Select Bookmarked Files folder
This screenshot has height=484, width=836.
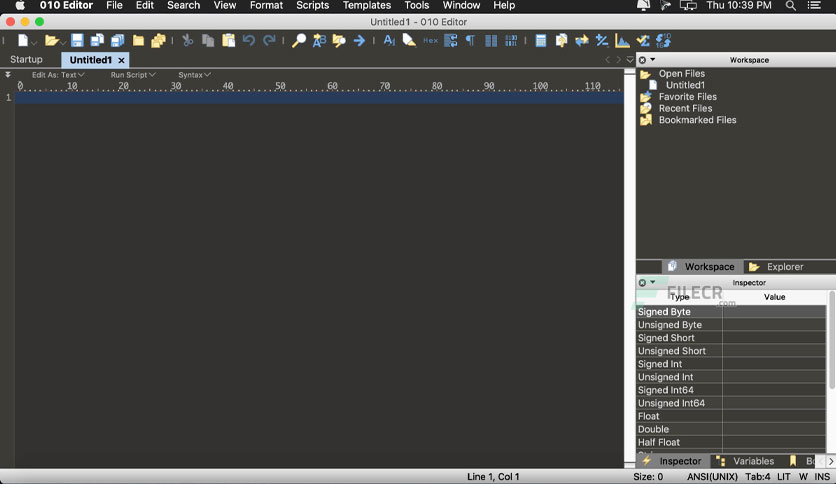[x=697, y=120]
